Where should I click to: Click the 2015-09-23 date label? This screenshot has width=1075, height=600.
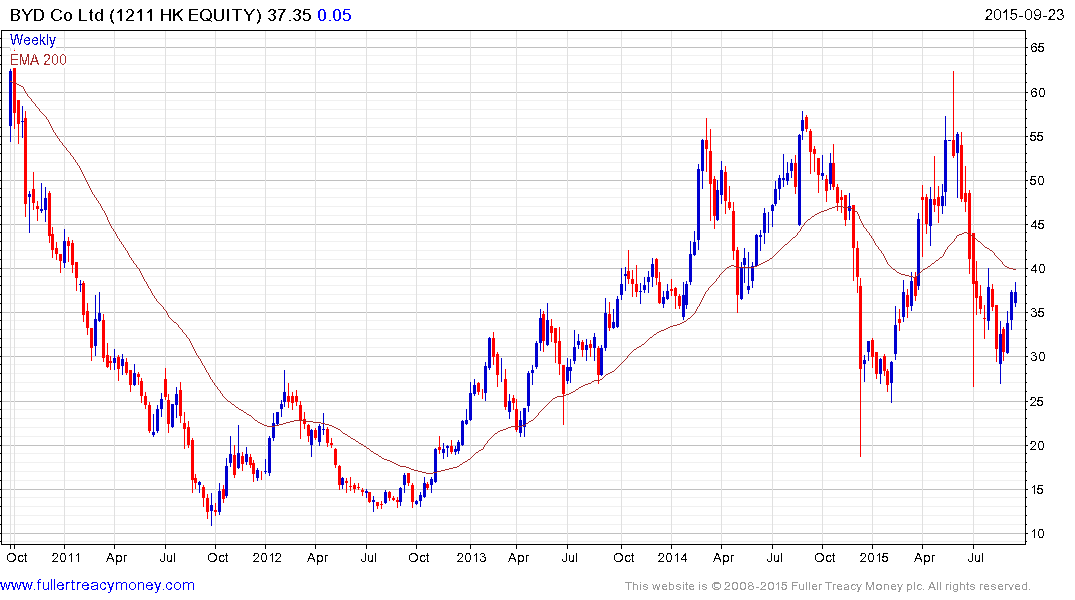coord(1024,15)
